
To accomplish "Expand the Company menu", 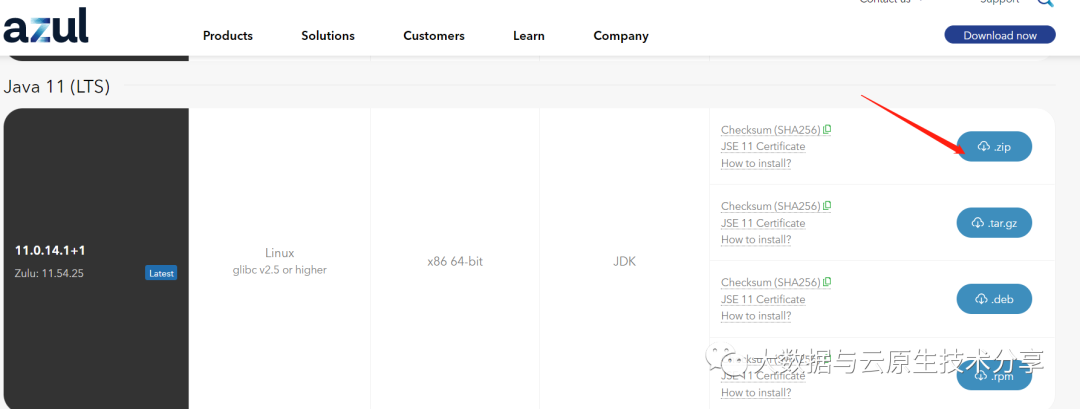I will click(x=621, y=36).
